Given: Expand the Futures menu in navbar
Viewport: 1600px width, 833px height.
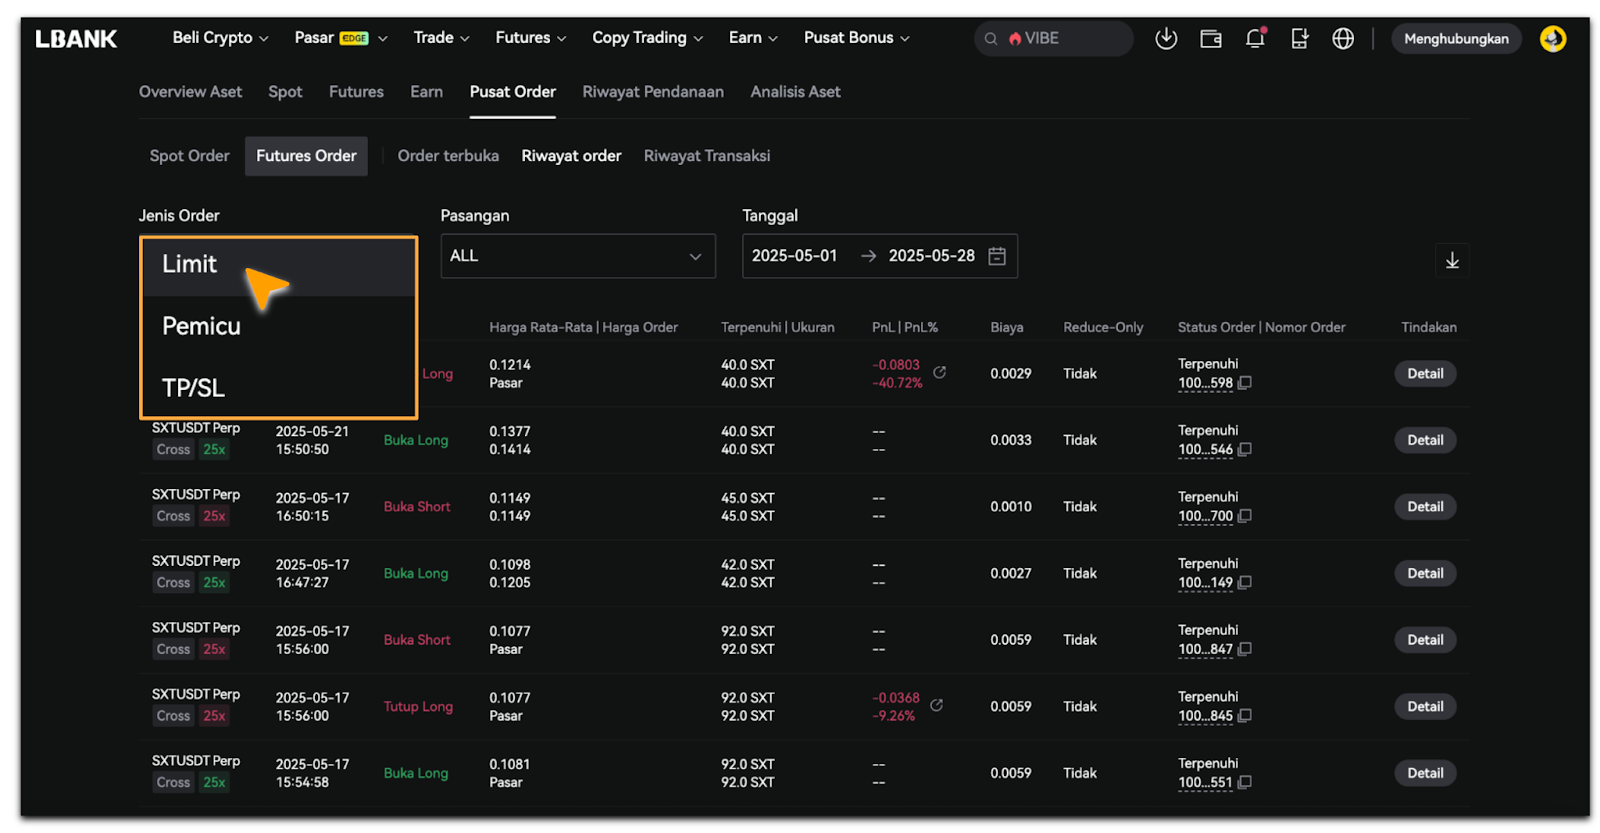Looking at the screenshot, I should [x=530, y=38].
